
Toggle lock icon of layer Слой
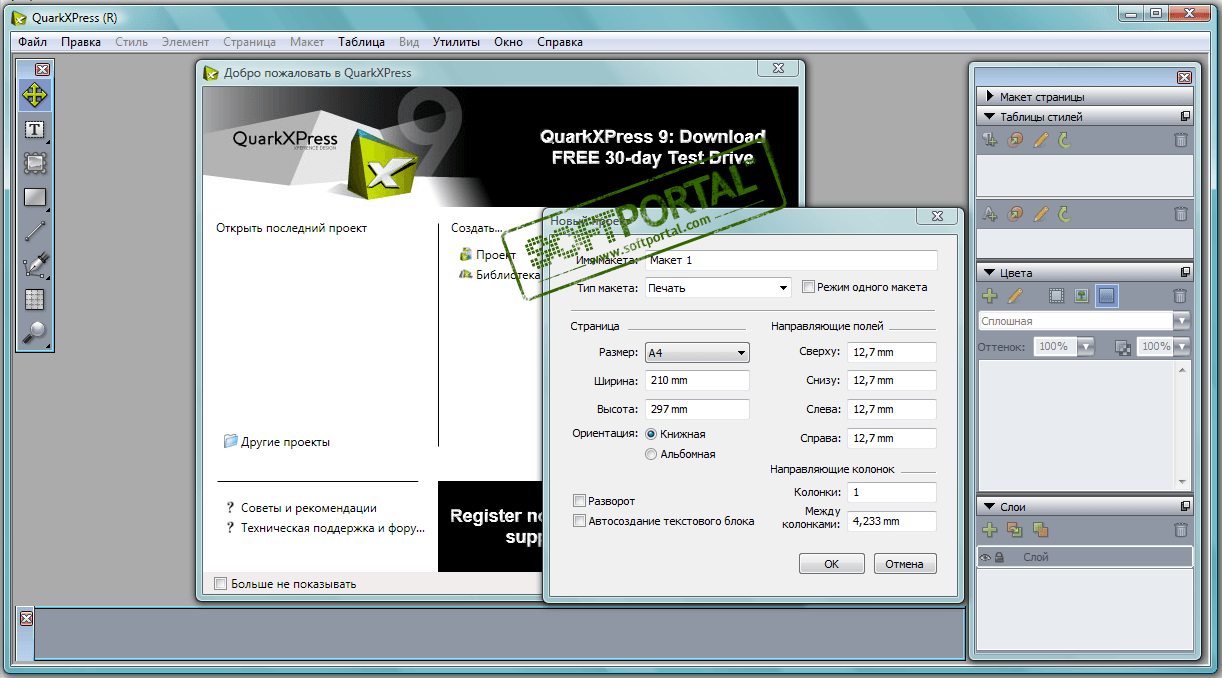point(999,558)
